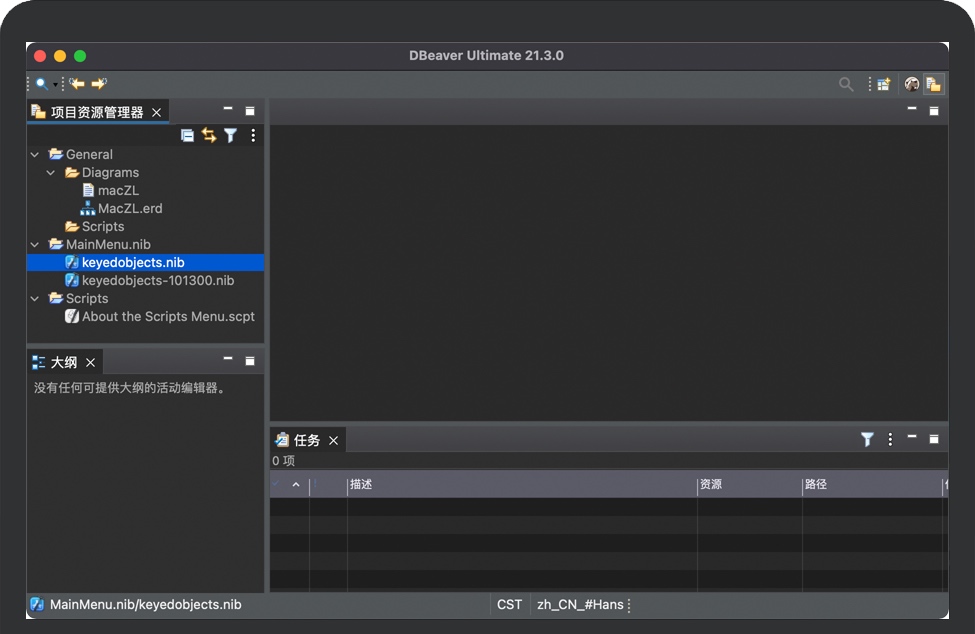Image resolution: width=975 pixels, height=634 pixels.
Task: Toggle link with editor in the project explorer
Action: pos(209,135)
